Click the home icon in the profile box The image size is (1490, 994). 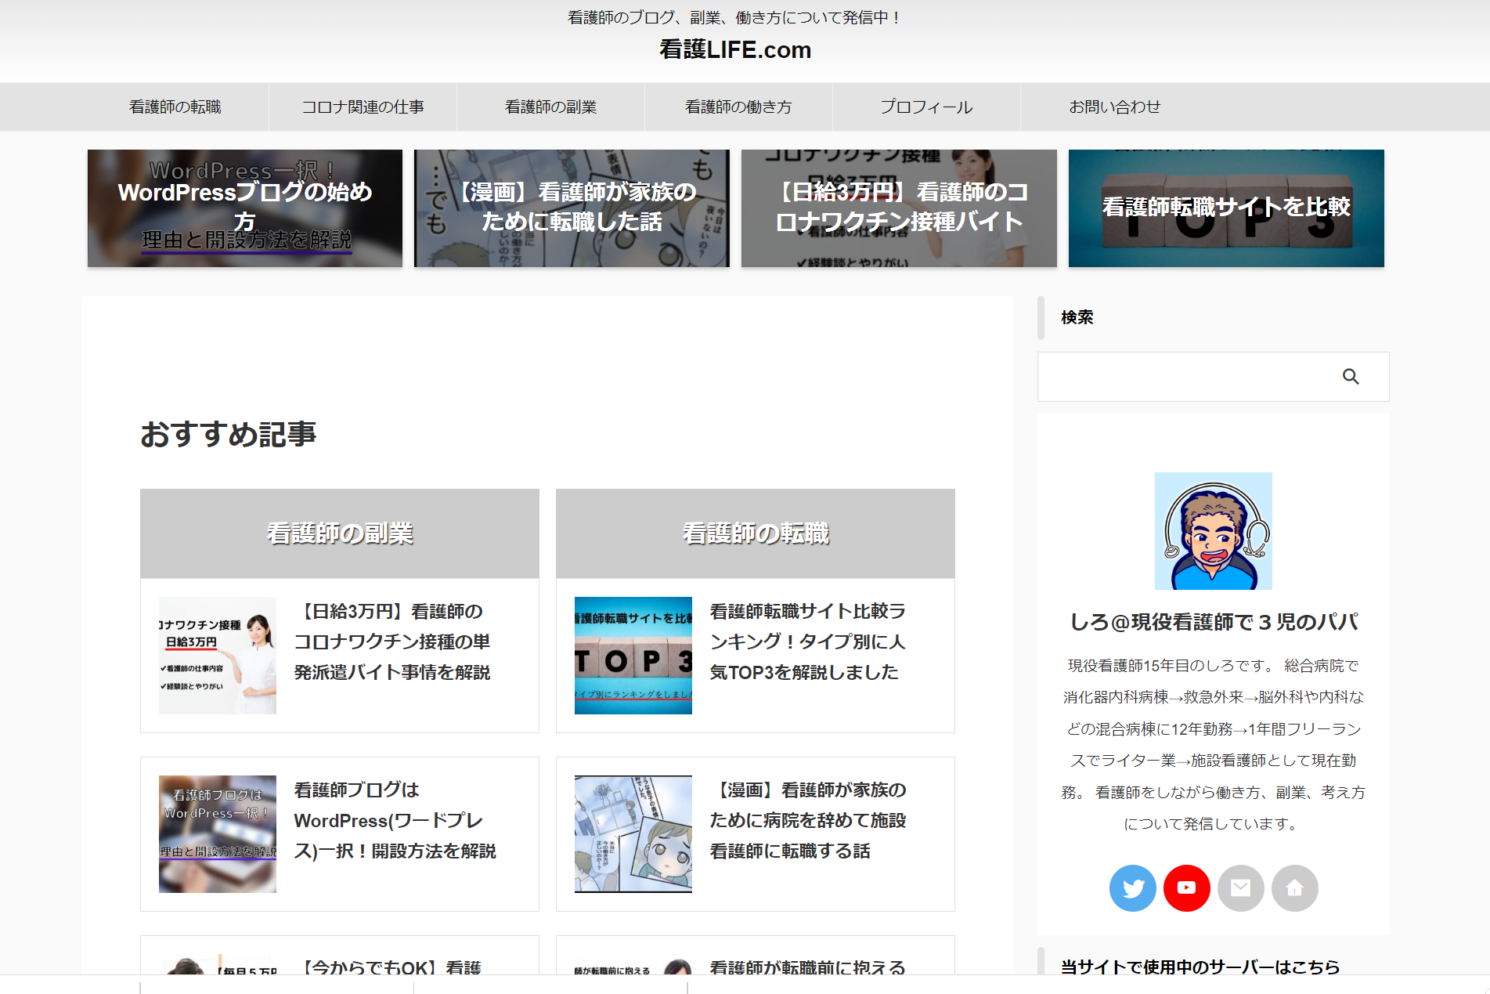click(1295, 888)
